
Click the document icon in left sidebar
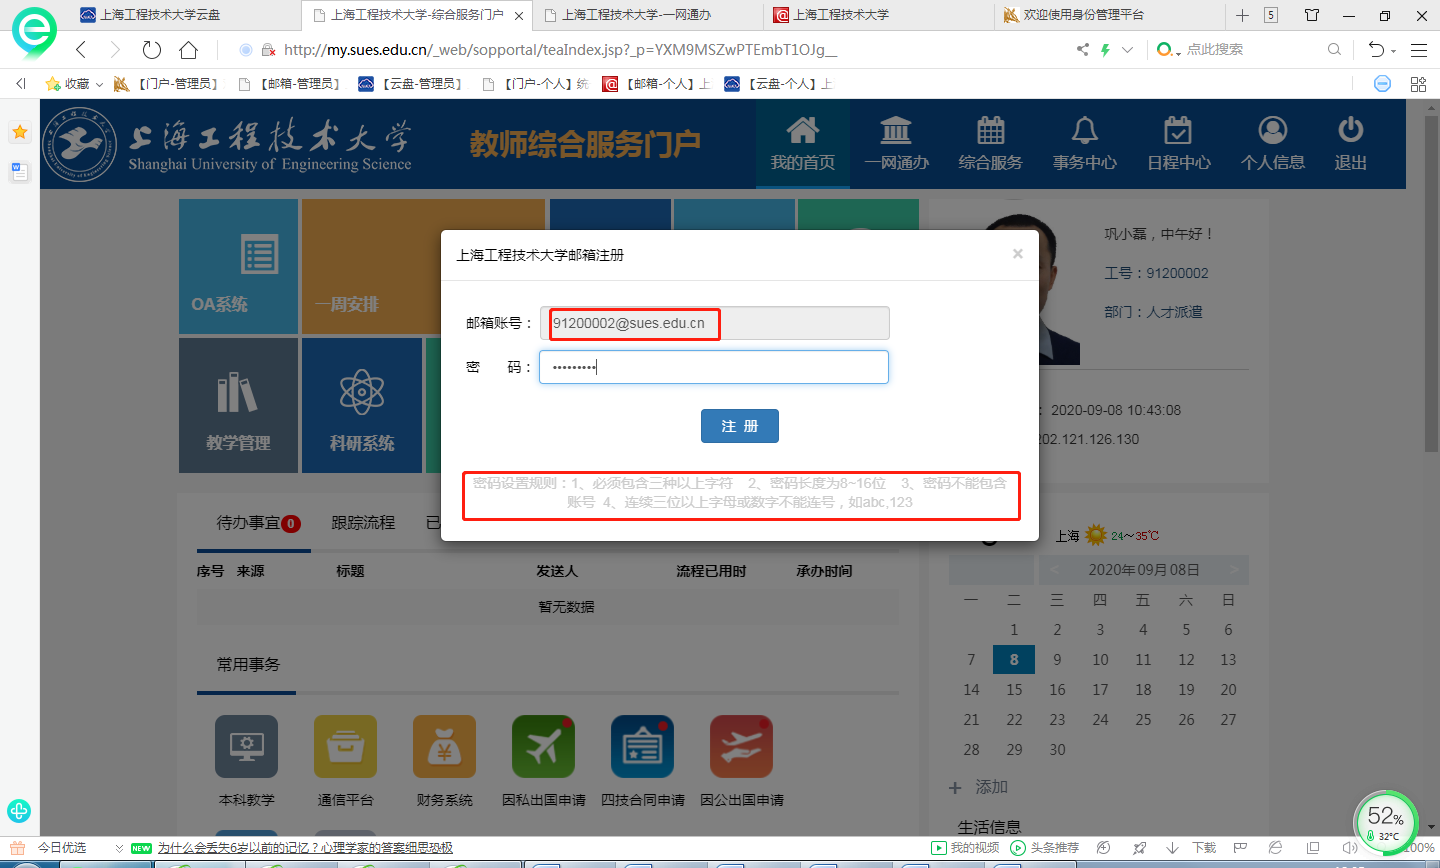19,171
